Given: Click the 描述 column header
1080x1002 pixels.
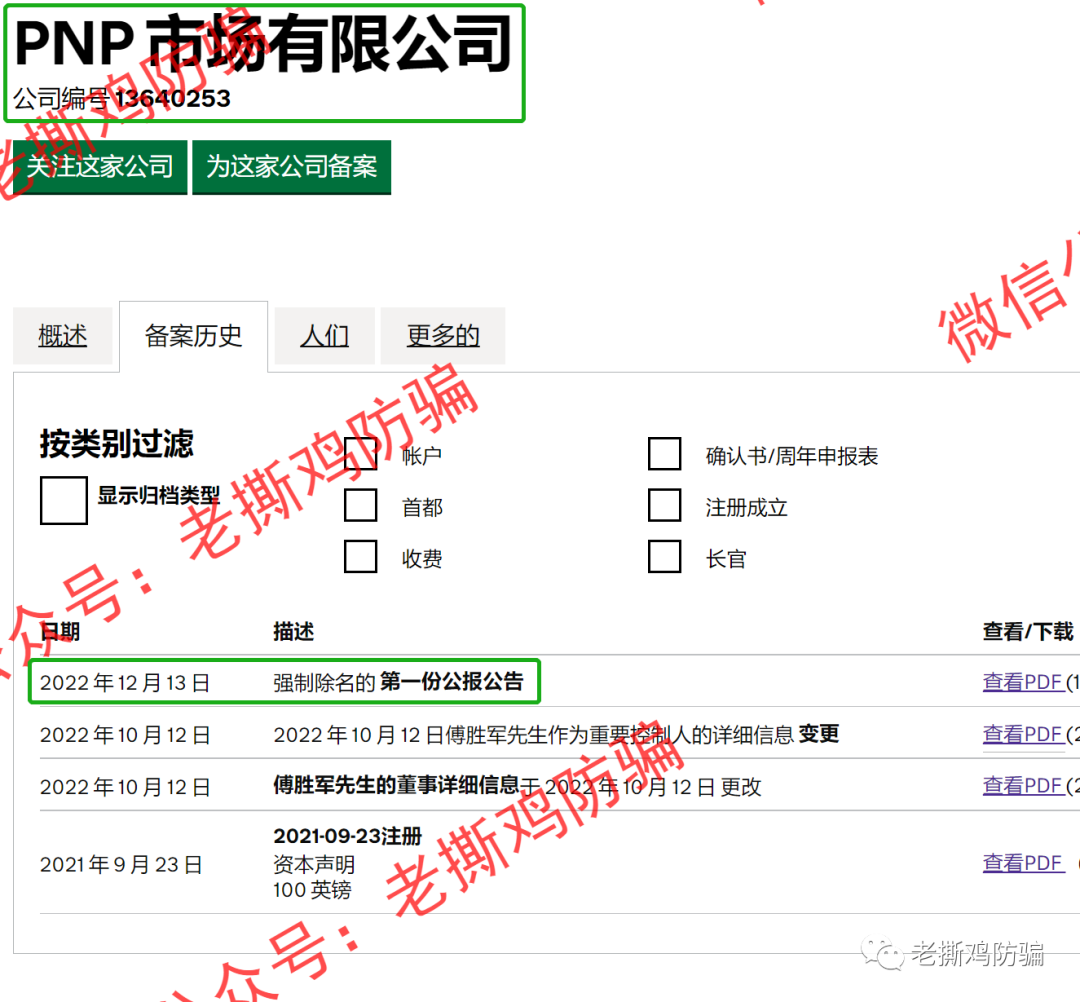Looking at the screenshot, I should click(x=293, y=632).
